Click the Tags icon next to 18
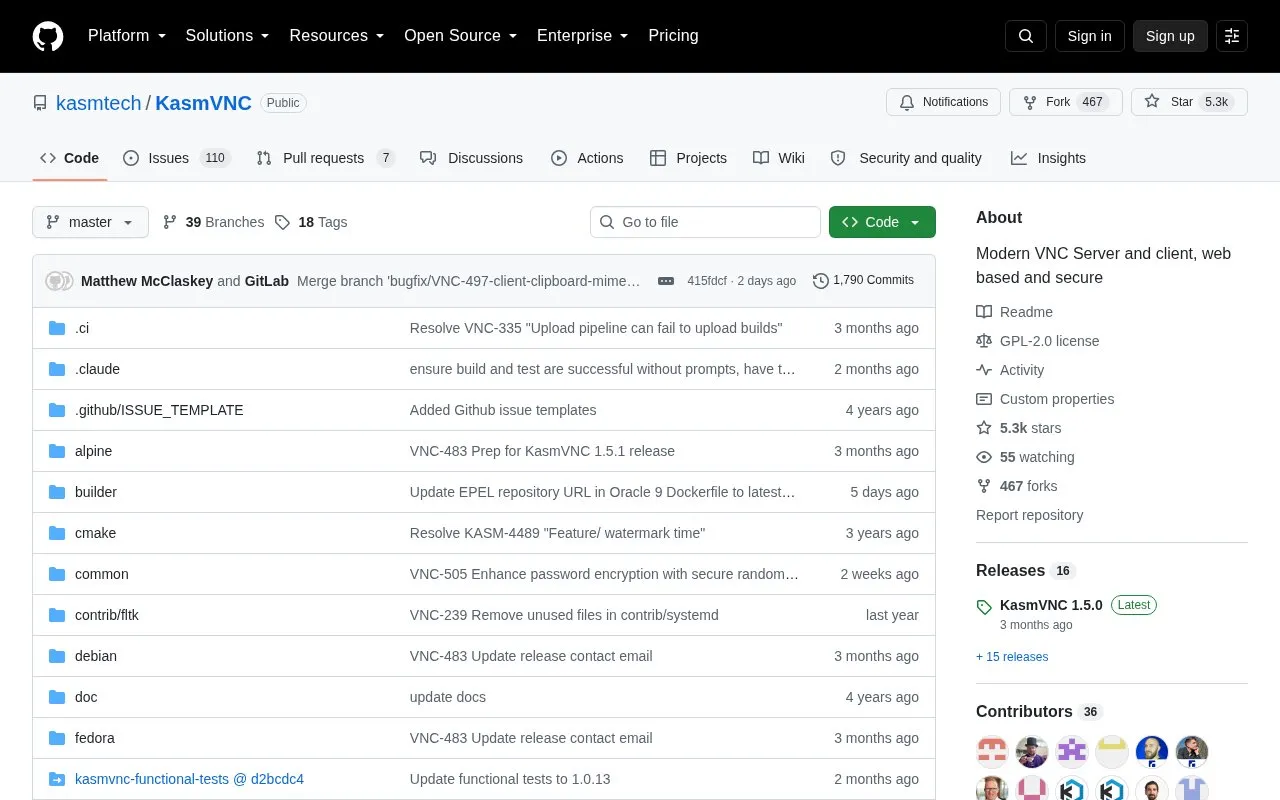The width and height of the screenshot is (1280, 800). pos(283,222)
